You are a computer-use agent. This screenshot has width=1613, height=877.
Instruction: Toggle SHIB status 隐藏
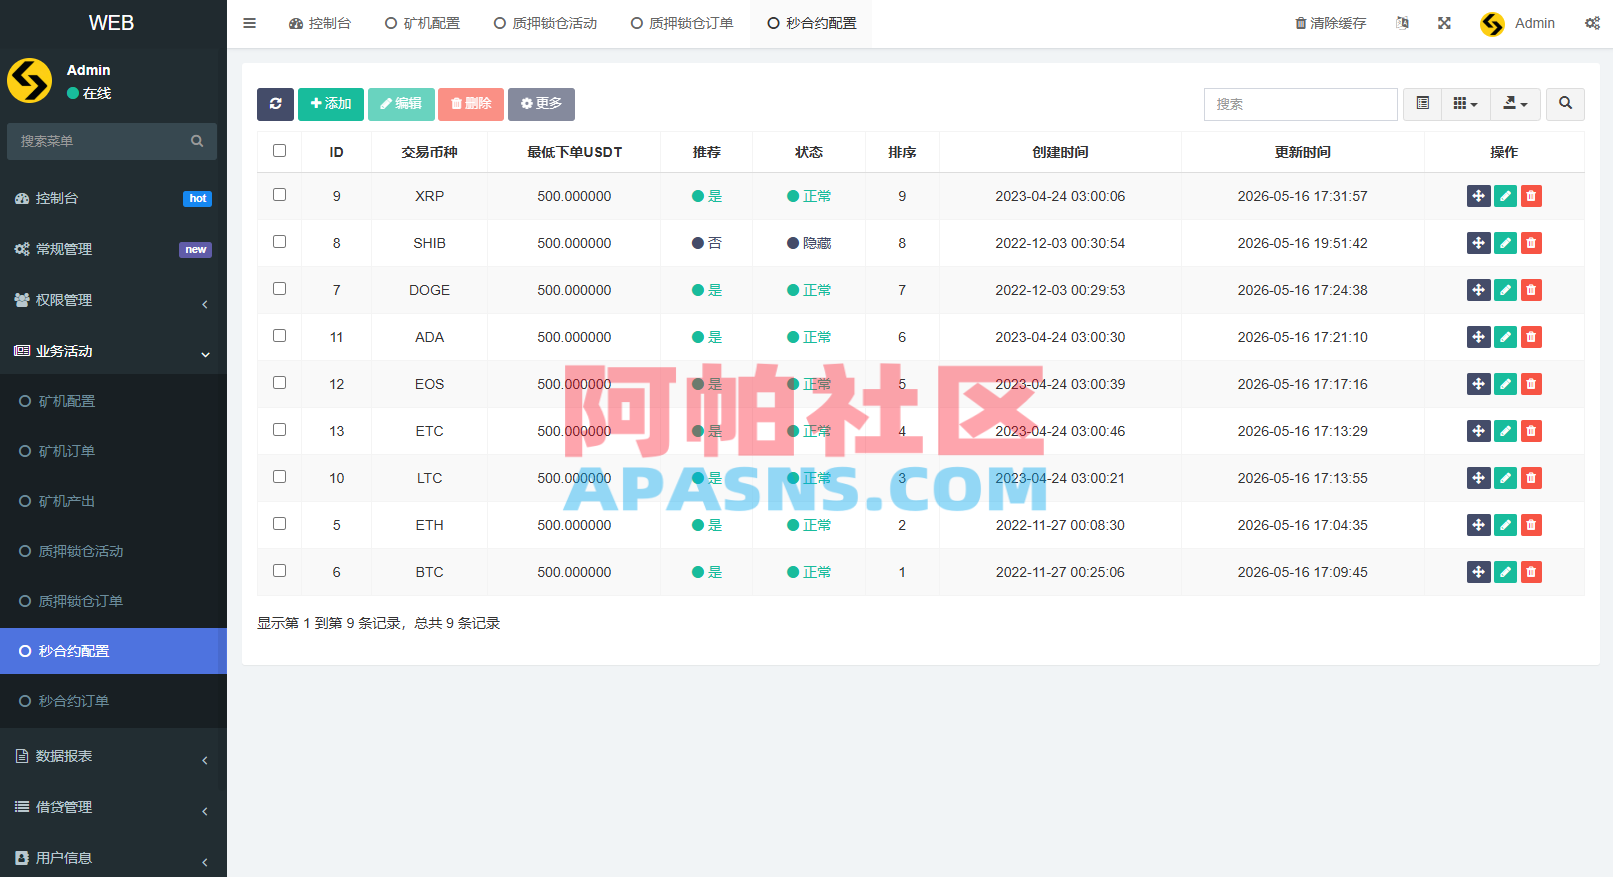click(808, 243)
